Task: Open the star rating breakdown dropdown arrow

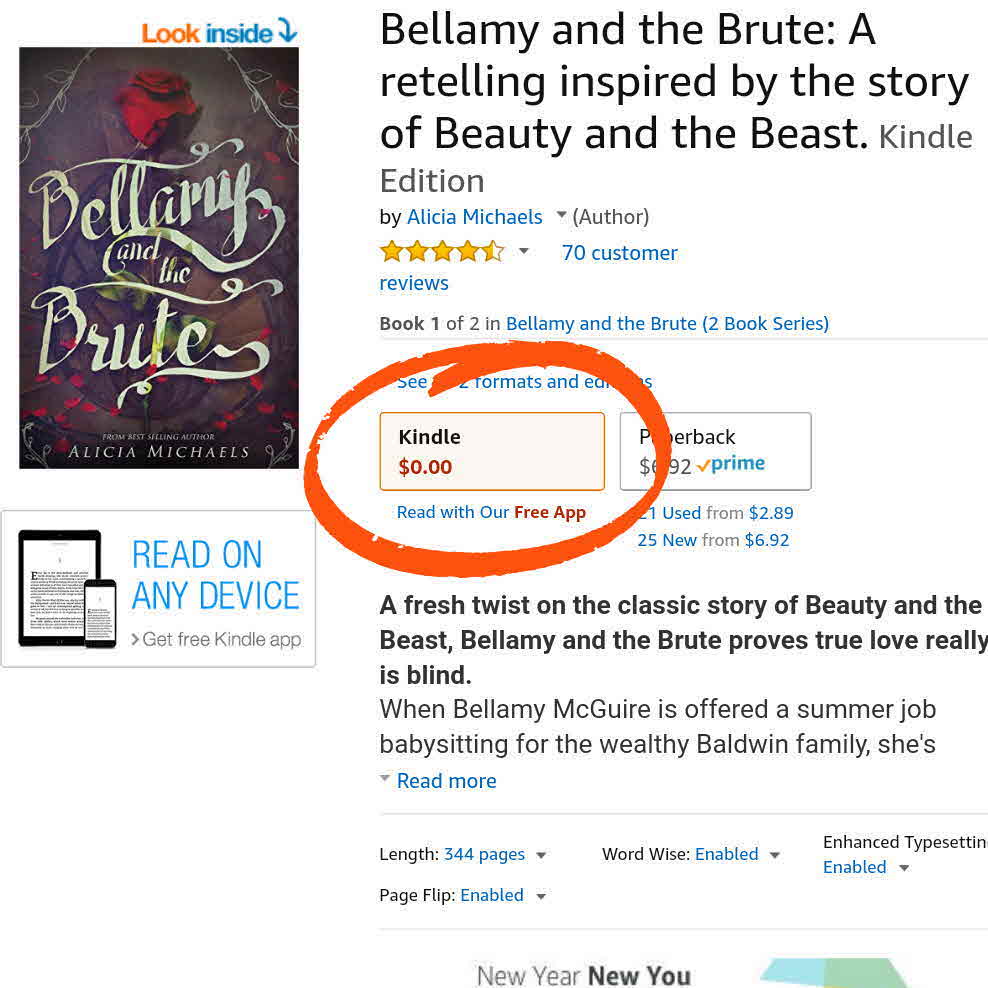Action: click(x=523, y=252)
